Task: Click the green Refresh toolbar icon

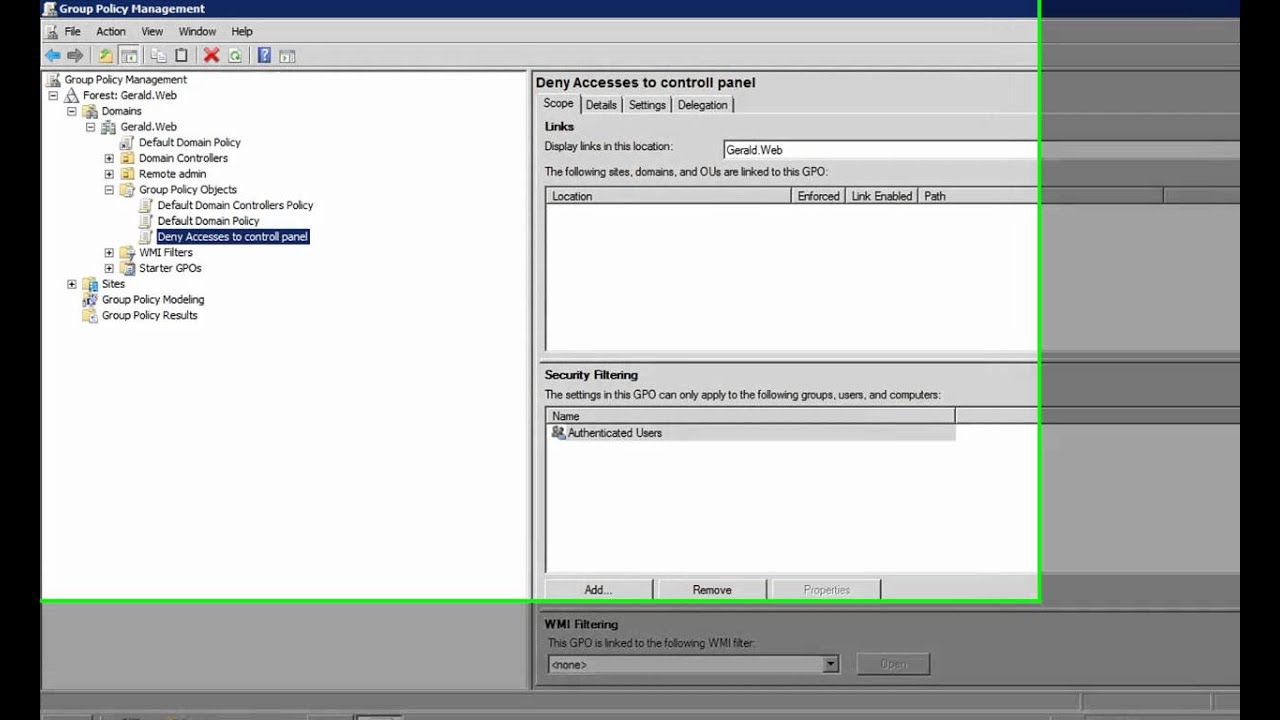Action: [235, 56]
